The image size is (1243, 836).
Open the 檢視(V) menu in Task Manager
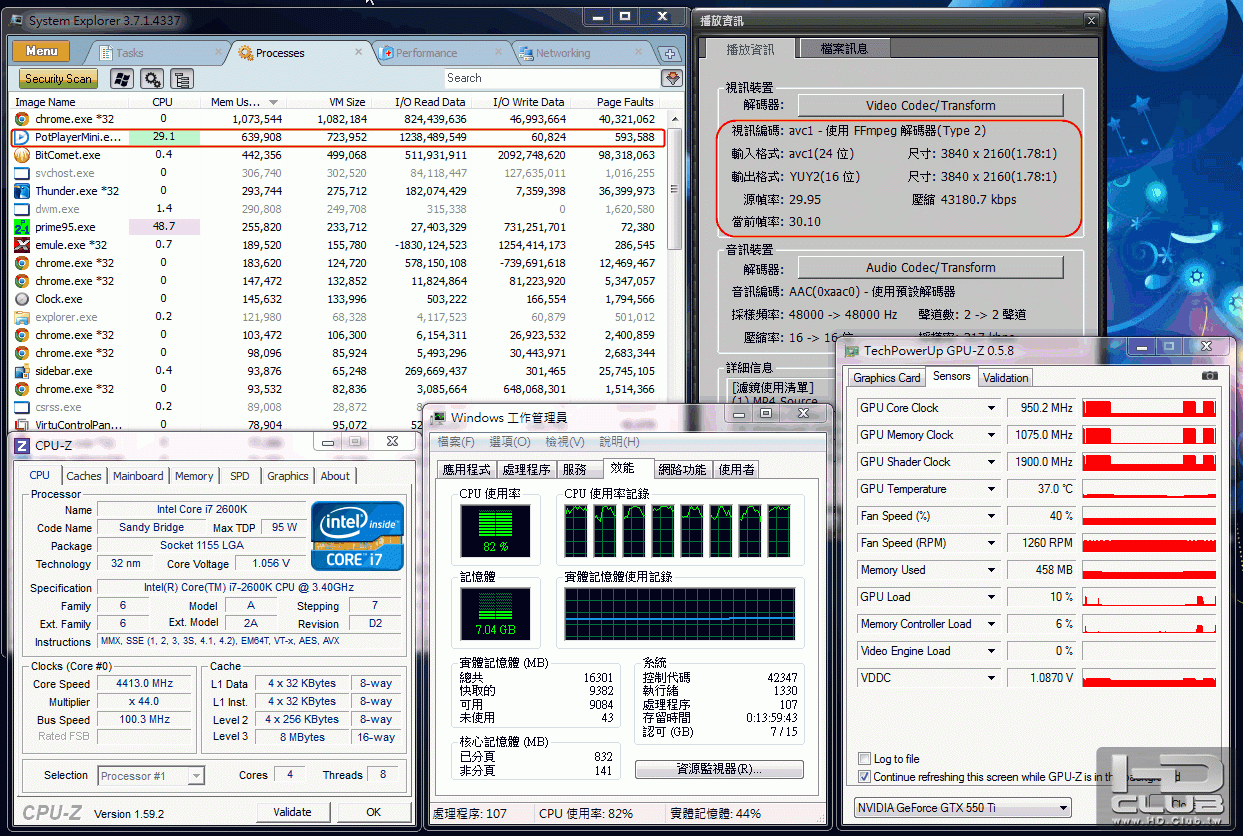[x=564, y=442]
